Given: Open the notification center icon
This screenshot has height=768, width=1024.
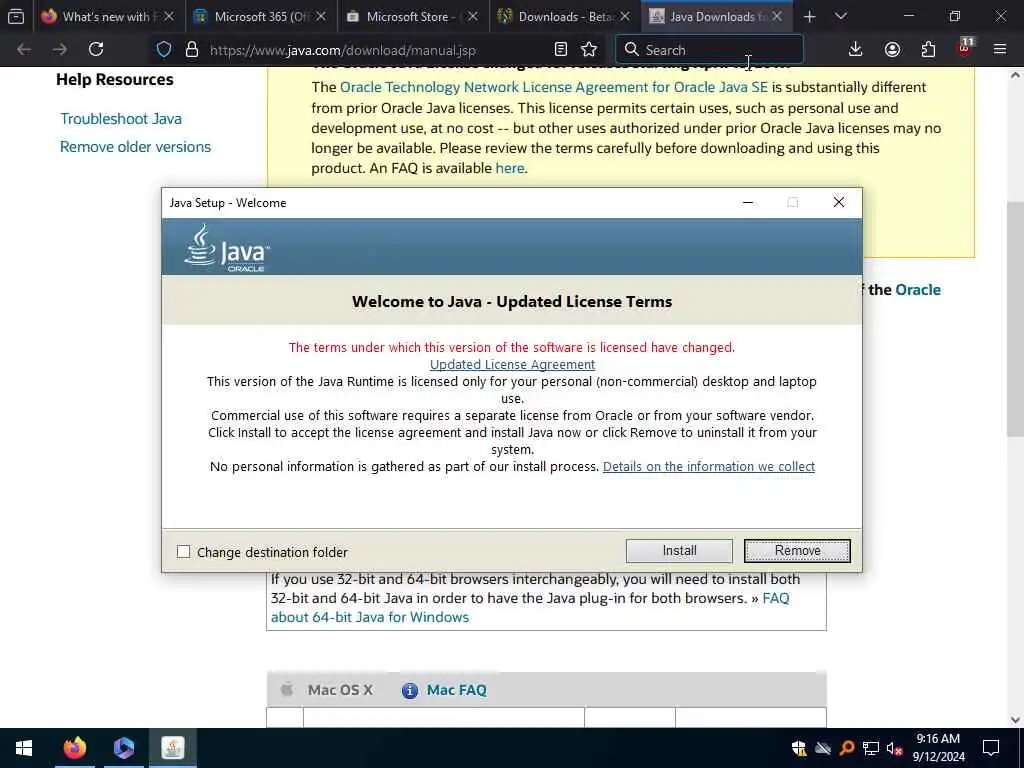Looking at the screenshot, I should pyautogui.click(x=991, y=748).
